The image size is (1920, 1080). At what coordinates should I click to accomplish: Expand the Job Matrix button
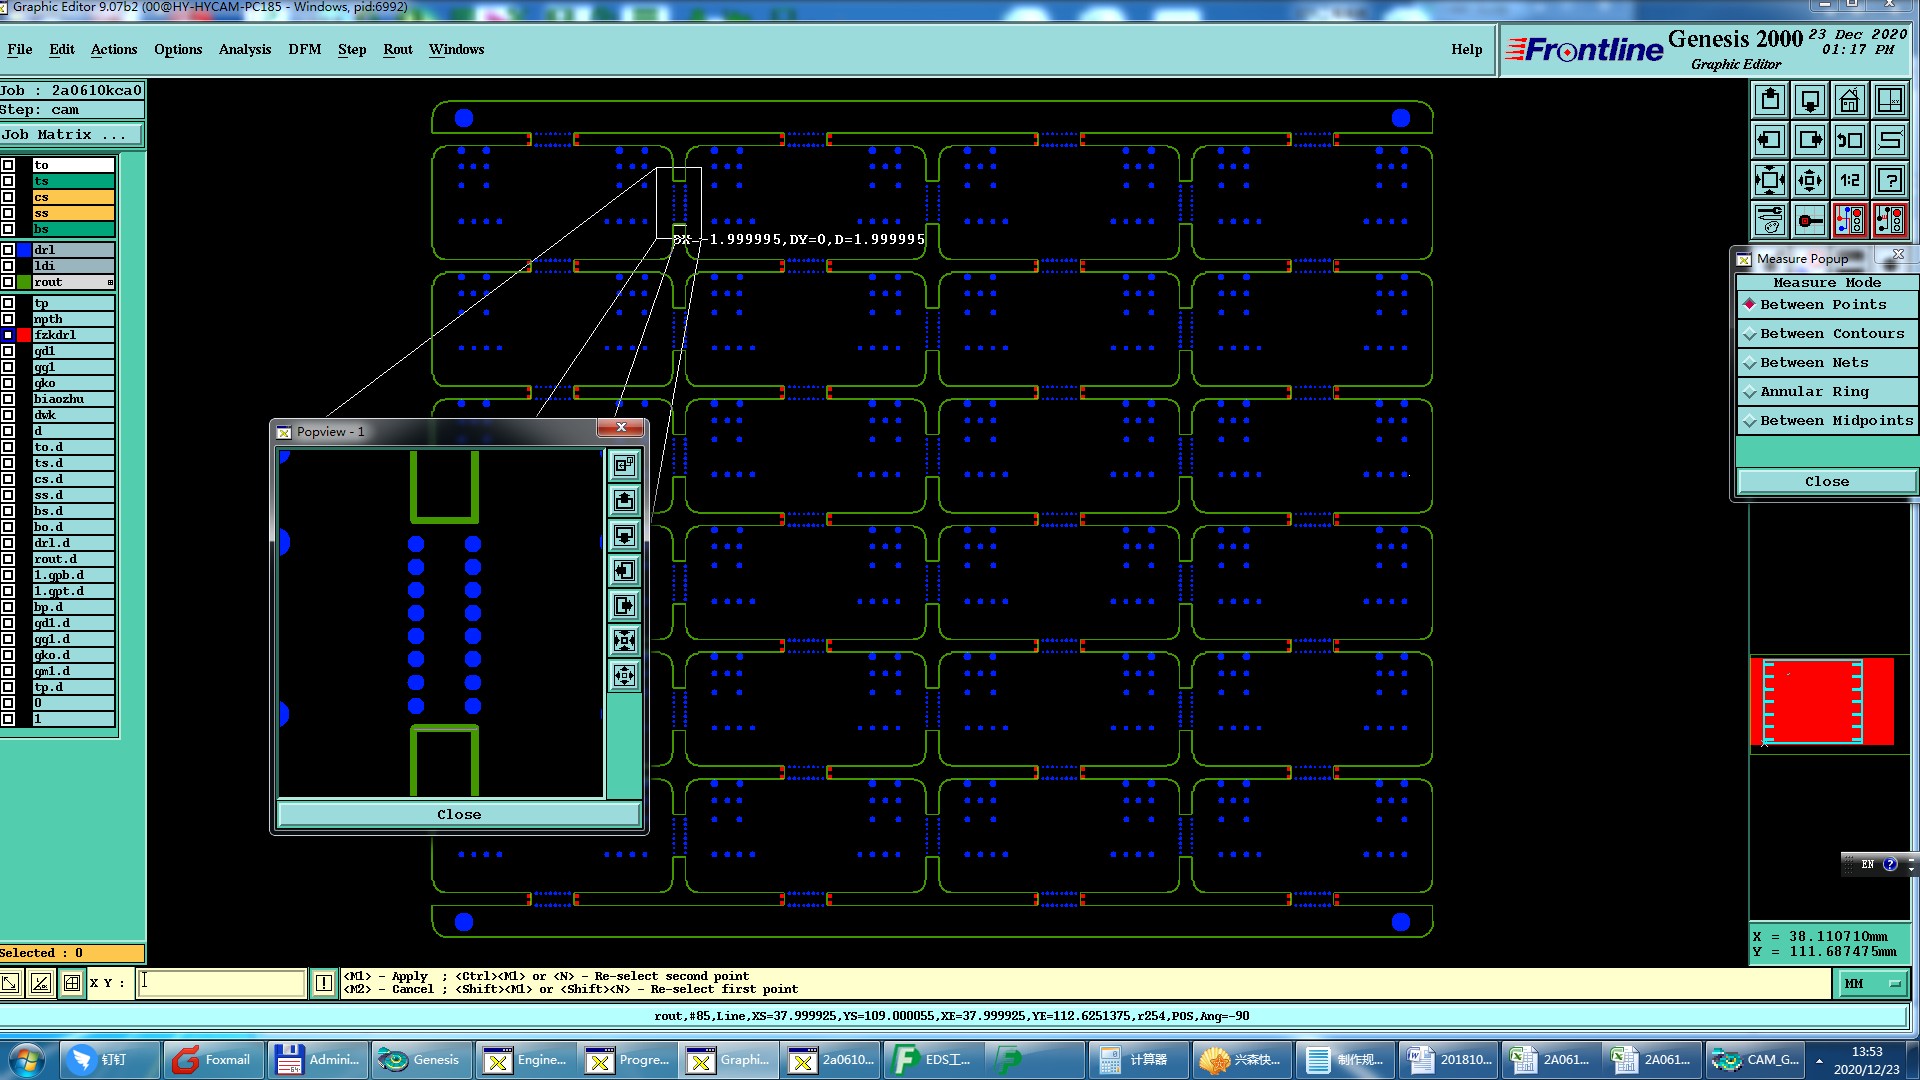[70, 134]
